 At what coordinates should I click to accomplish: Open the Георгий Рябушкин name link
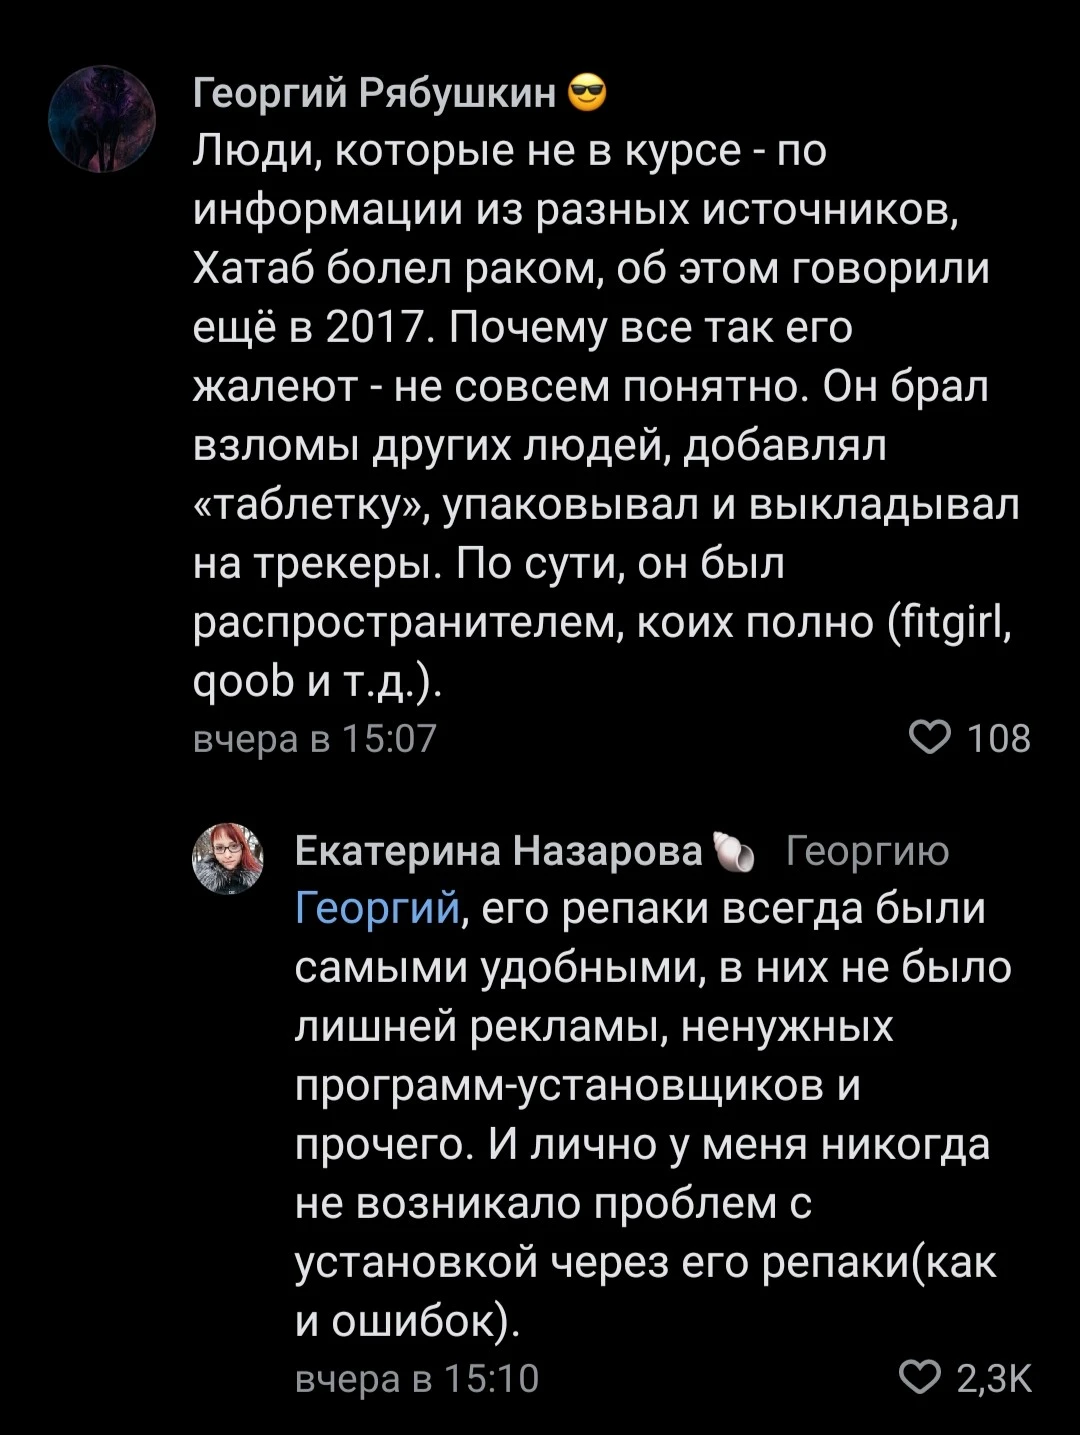(375, 93)
